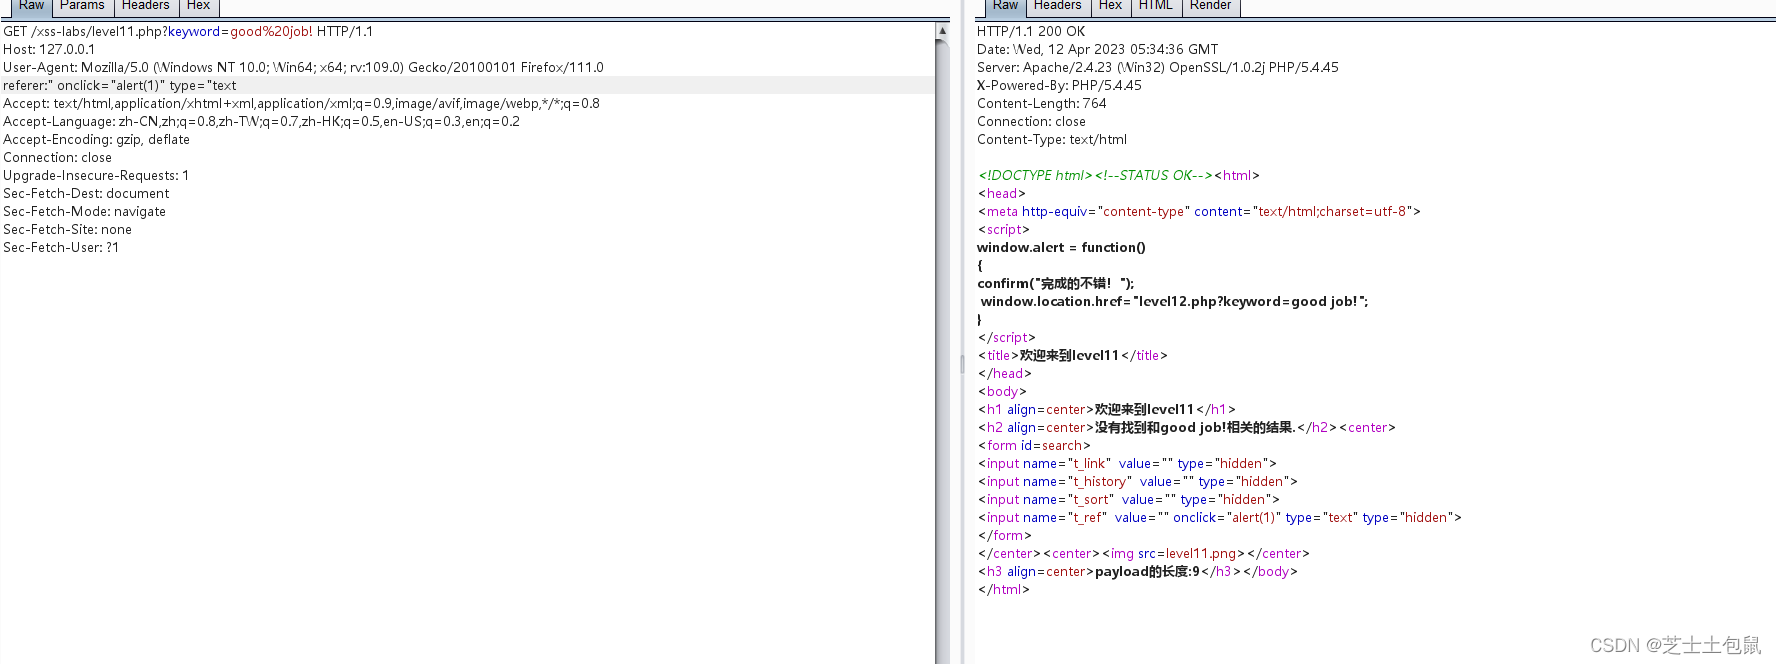Click the User-Agent header line
This screenshot has height=664, width=1776.
(303, 67)
